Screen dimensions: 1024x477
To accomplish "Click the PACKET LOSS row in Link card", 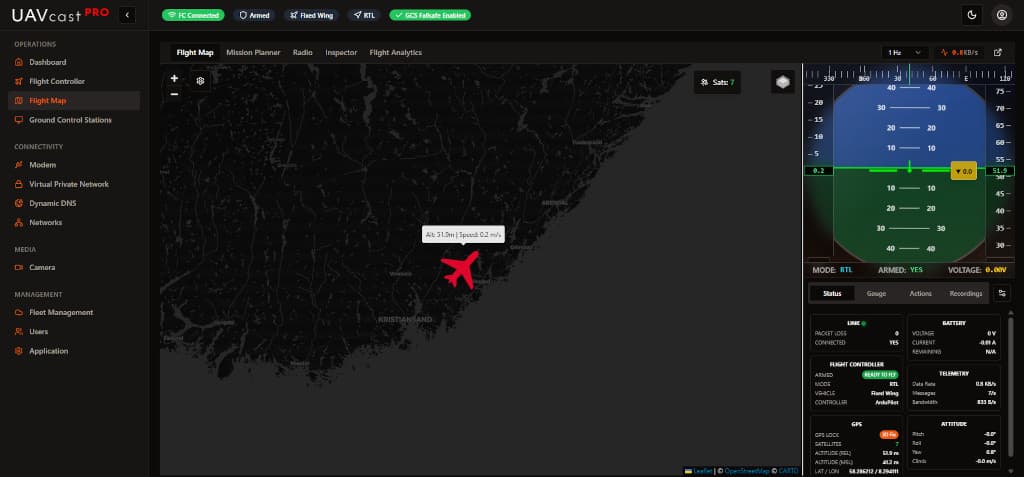I will click(x=856, y=333).
